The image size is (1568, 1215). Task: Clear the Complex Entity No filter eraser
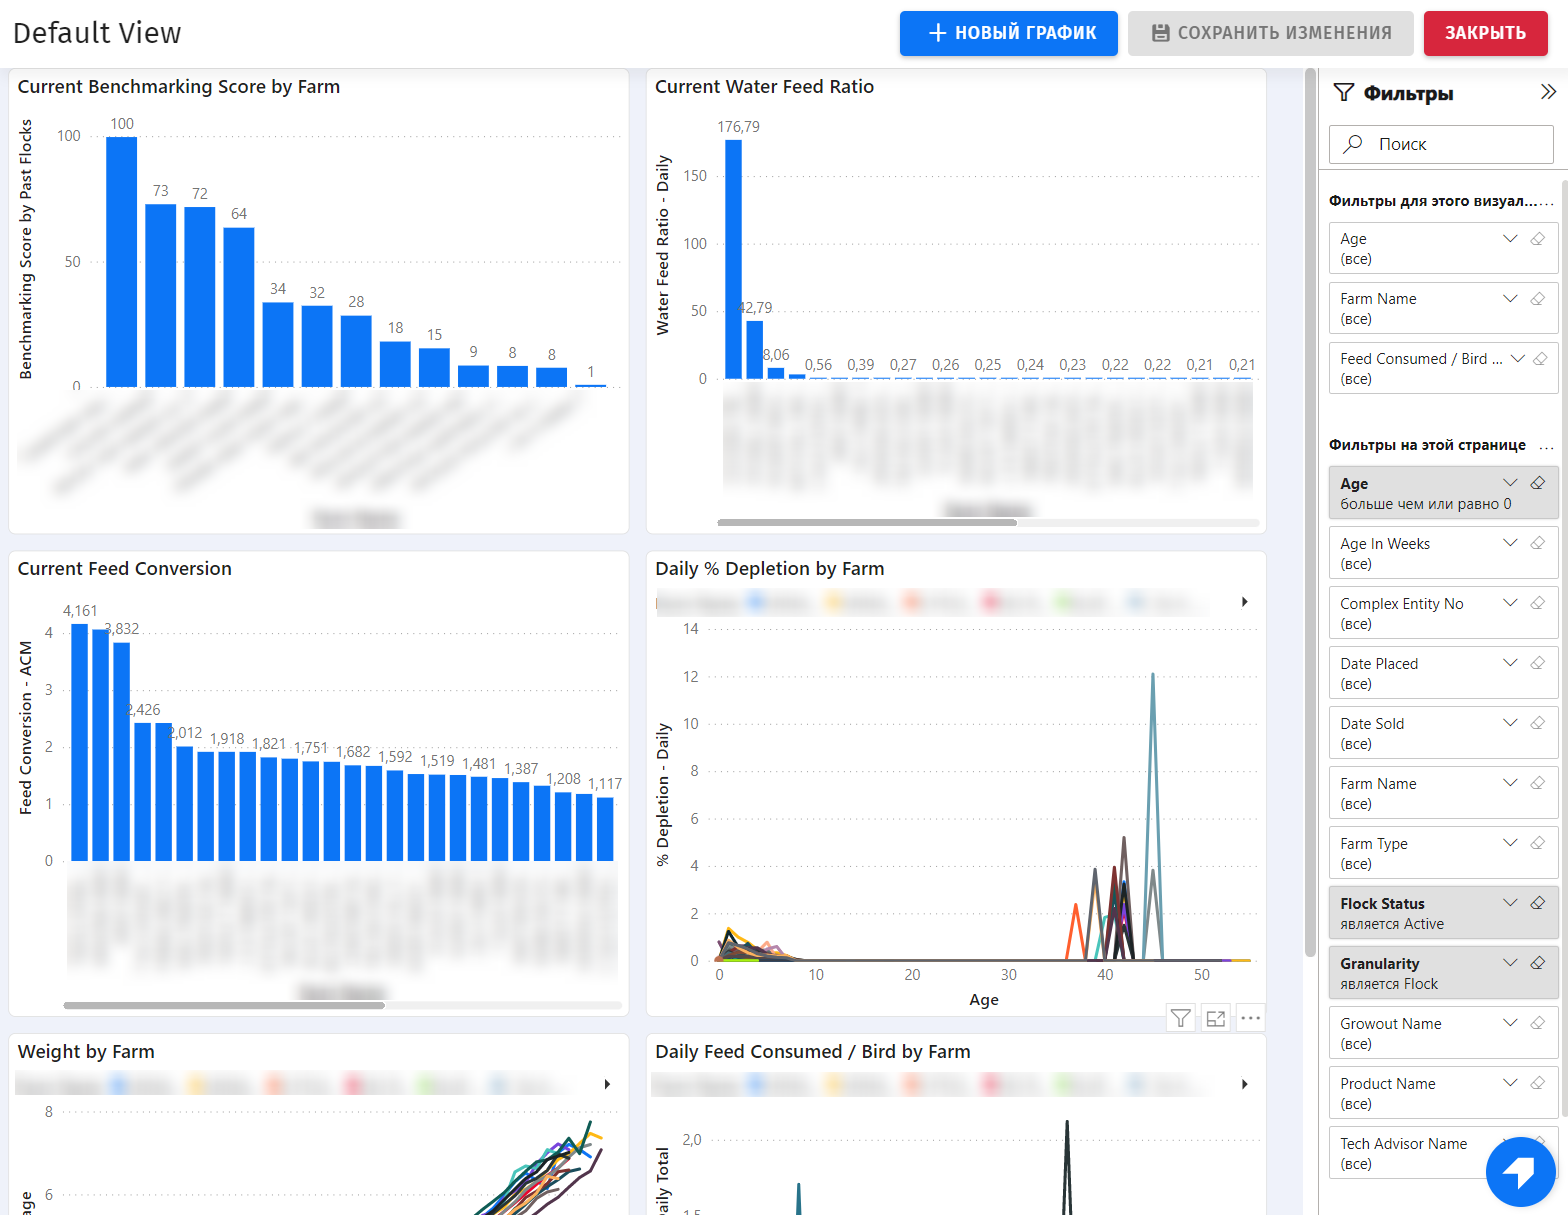click(1538, 603)
